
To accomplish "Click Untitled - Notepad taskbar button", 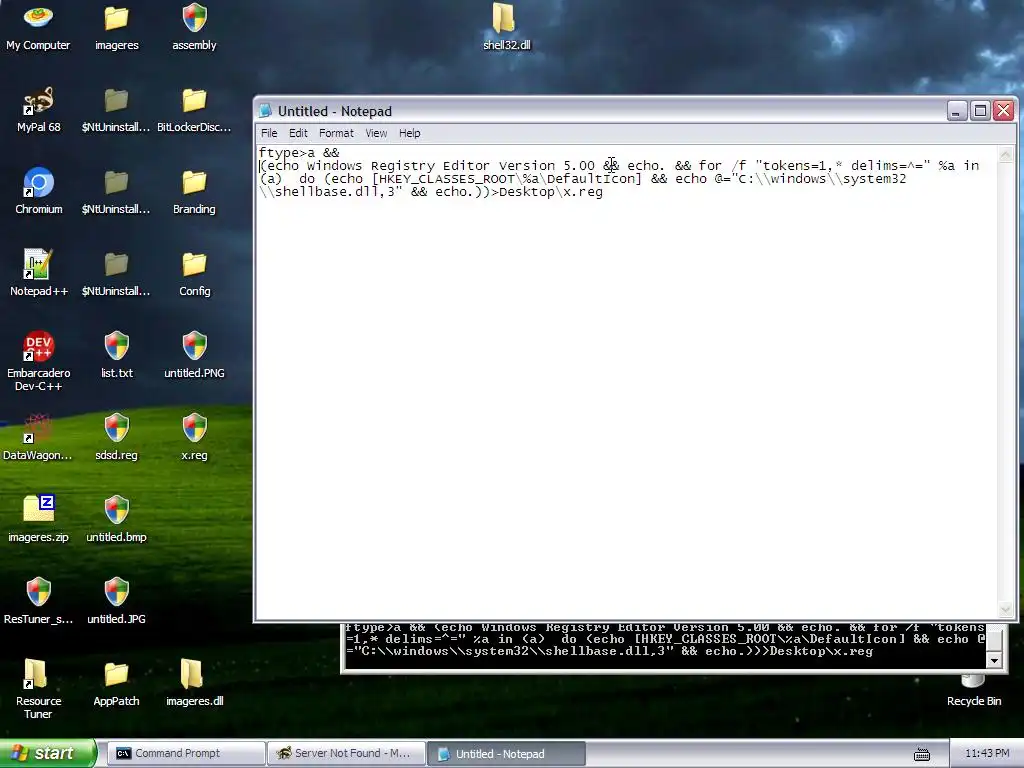I will tap(506, 754).
